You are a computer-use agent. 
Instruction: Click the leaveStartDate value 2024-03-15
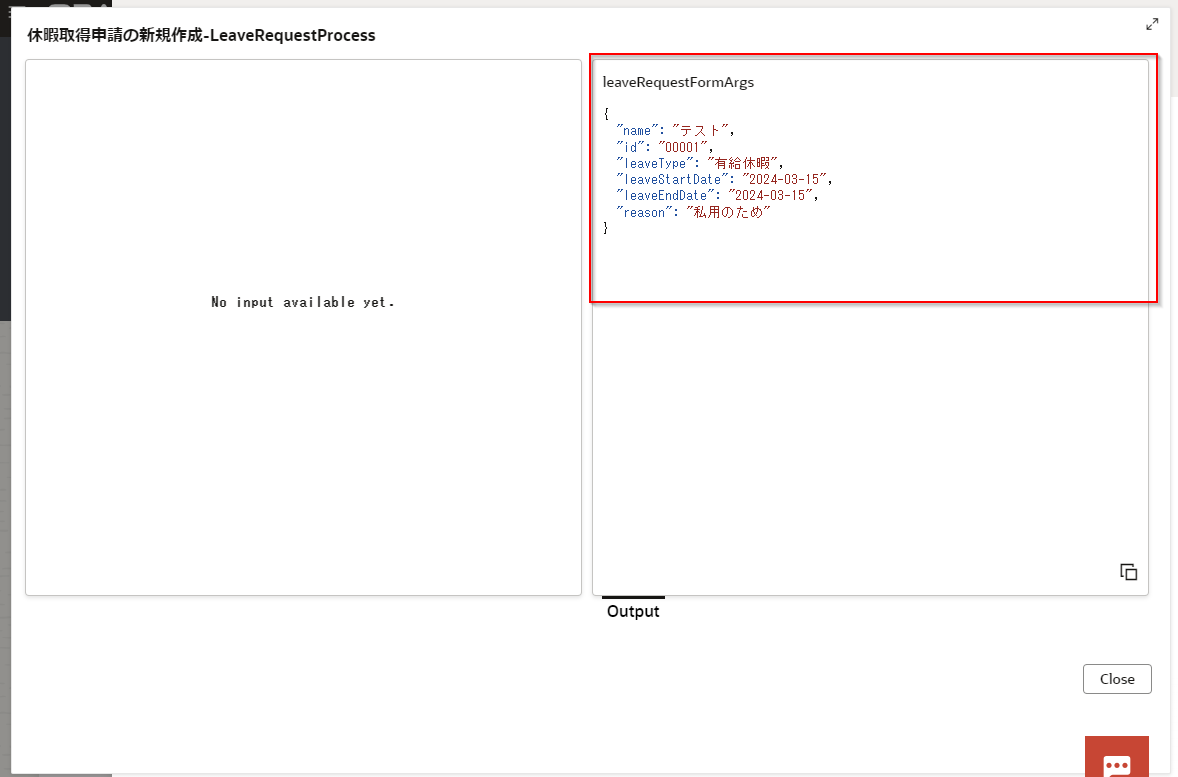coord(785,179)
